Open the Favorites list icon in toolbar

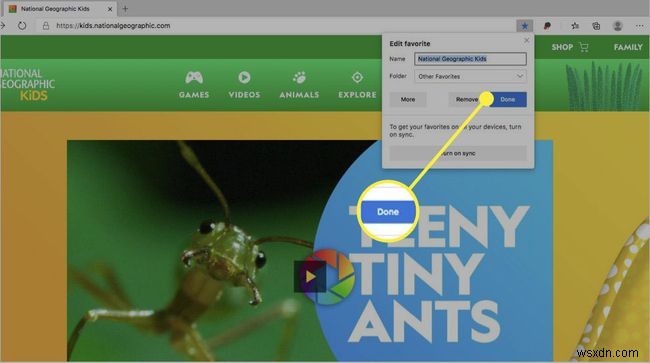[x=575, y=26]
